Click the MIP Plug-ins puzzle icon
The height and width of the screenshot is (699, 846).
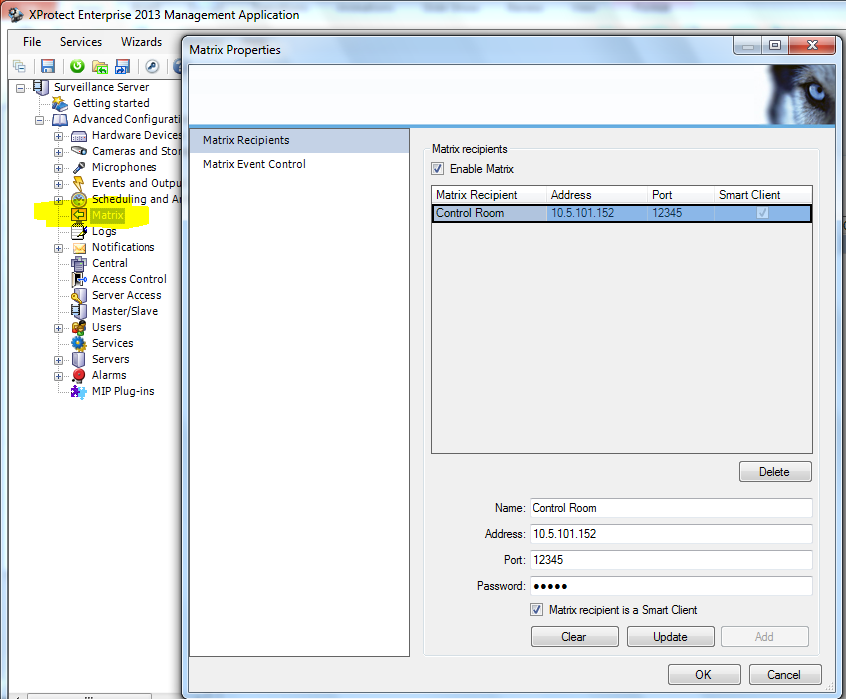pos(78,391)
